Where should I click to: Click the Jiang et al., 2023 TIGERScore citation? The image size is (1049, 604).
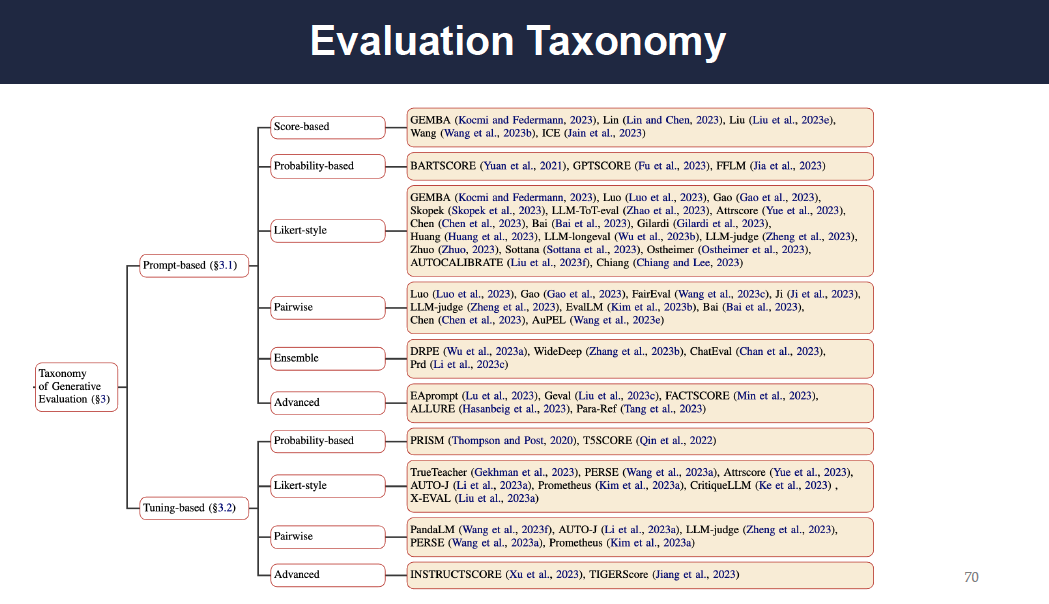click(696, 574)
